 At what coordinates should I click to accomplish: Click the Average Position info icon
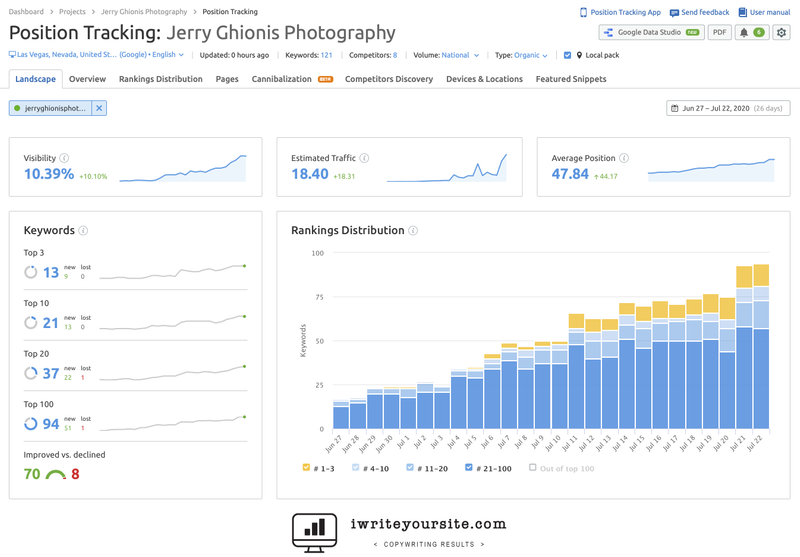pos(624,158)
